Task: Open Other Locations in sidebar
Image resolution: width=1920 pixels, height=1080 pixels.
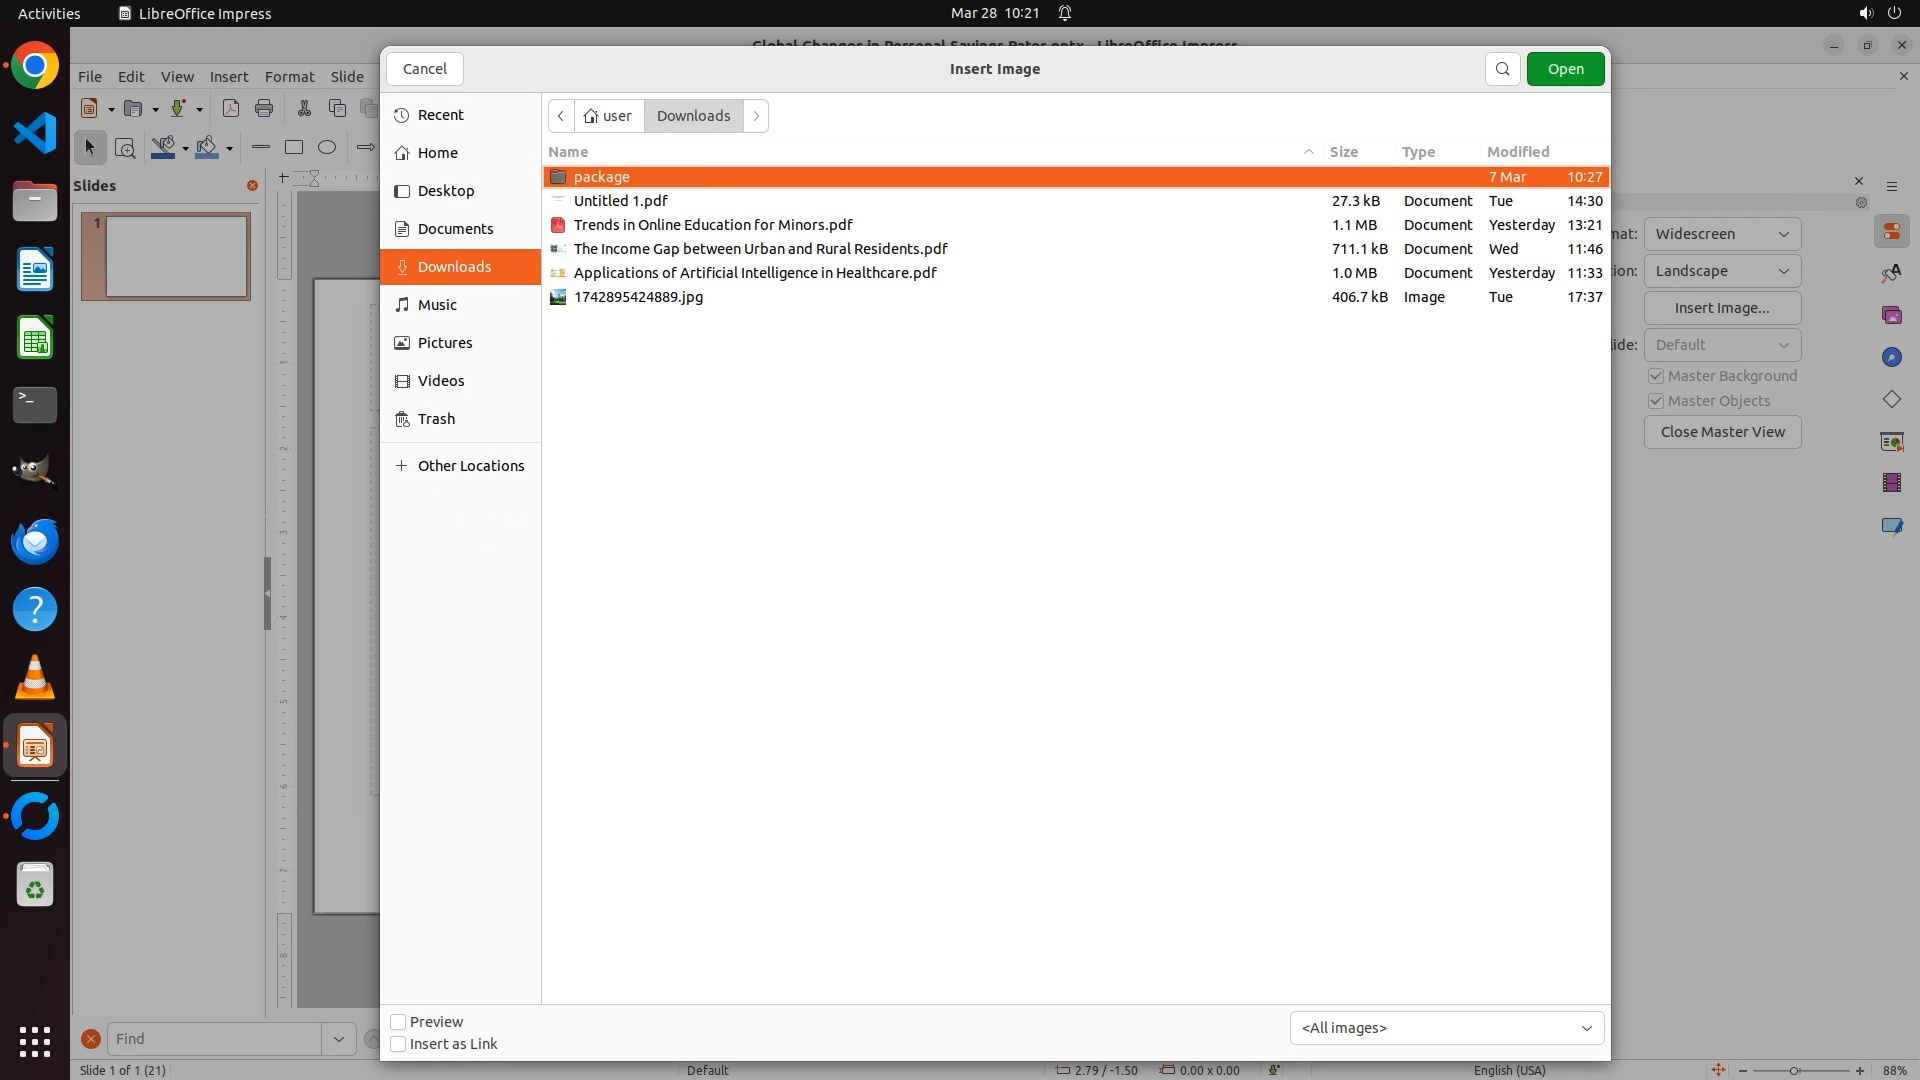Action: click(470, 466)
